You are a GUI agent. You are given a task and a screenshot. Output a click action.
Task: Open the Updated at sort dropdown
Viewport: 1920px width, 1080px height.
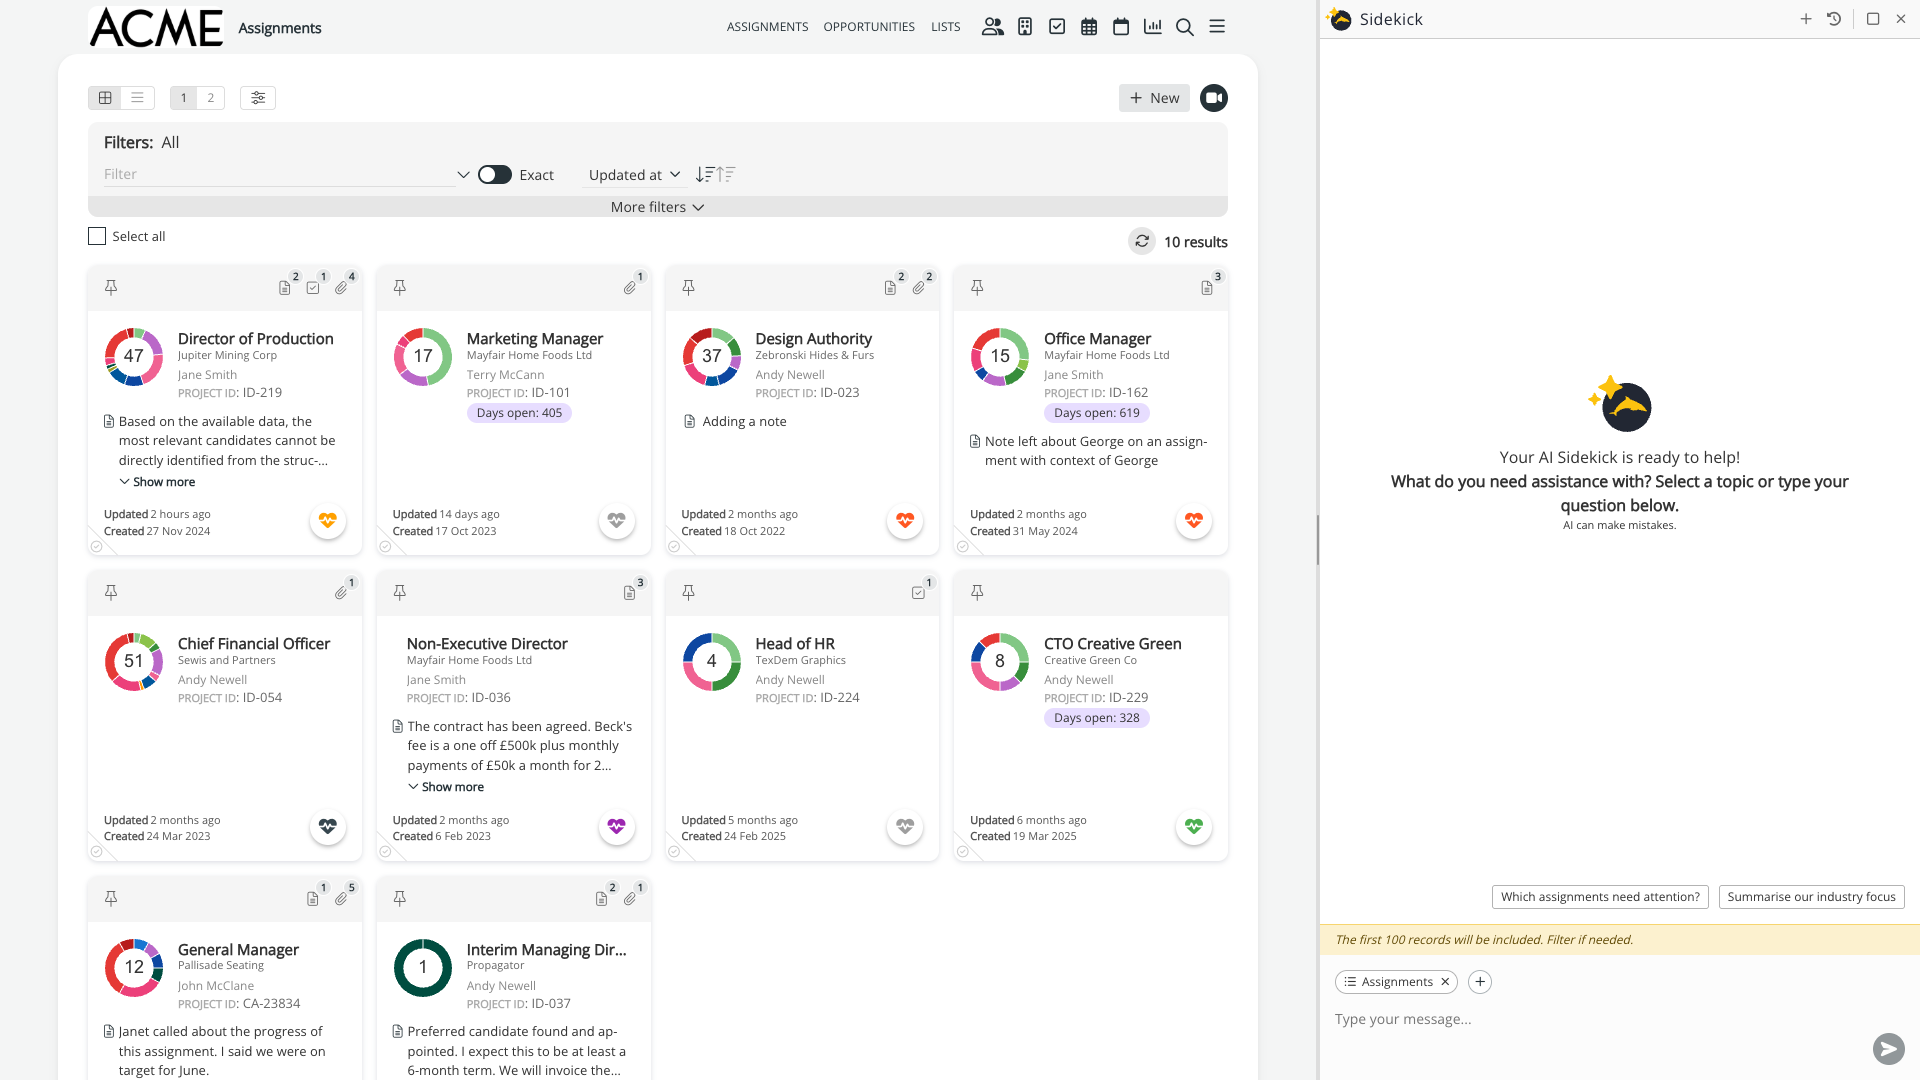[634, 175]
